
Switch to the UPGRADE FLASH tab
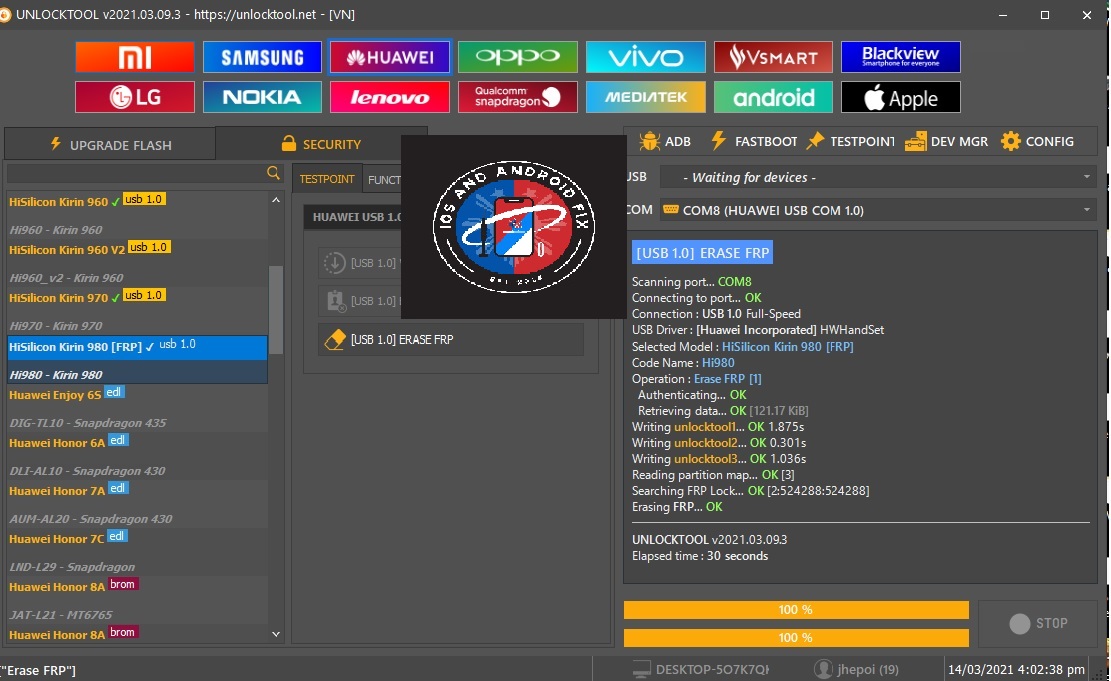[110, 145]
